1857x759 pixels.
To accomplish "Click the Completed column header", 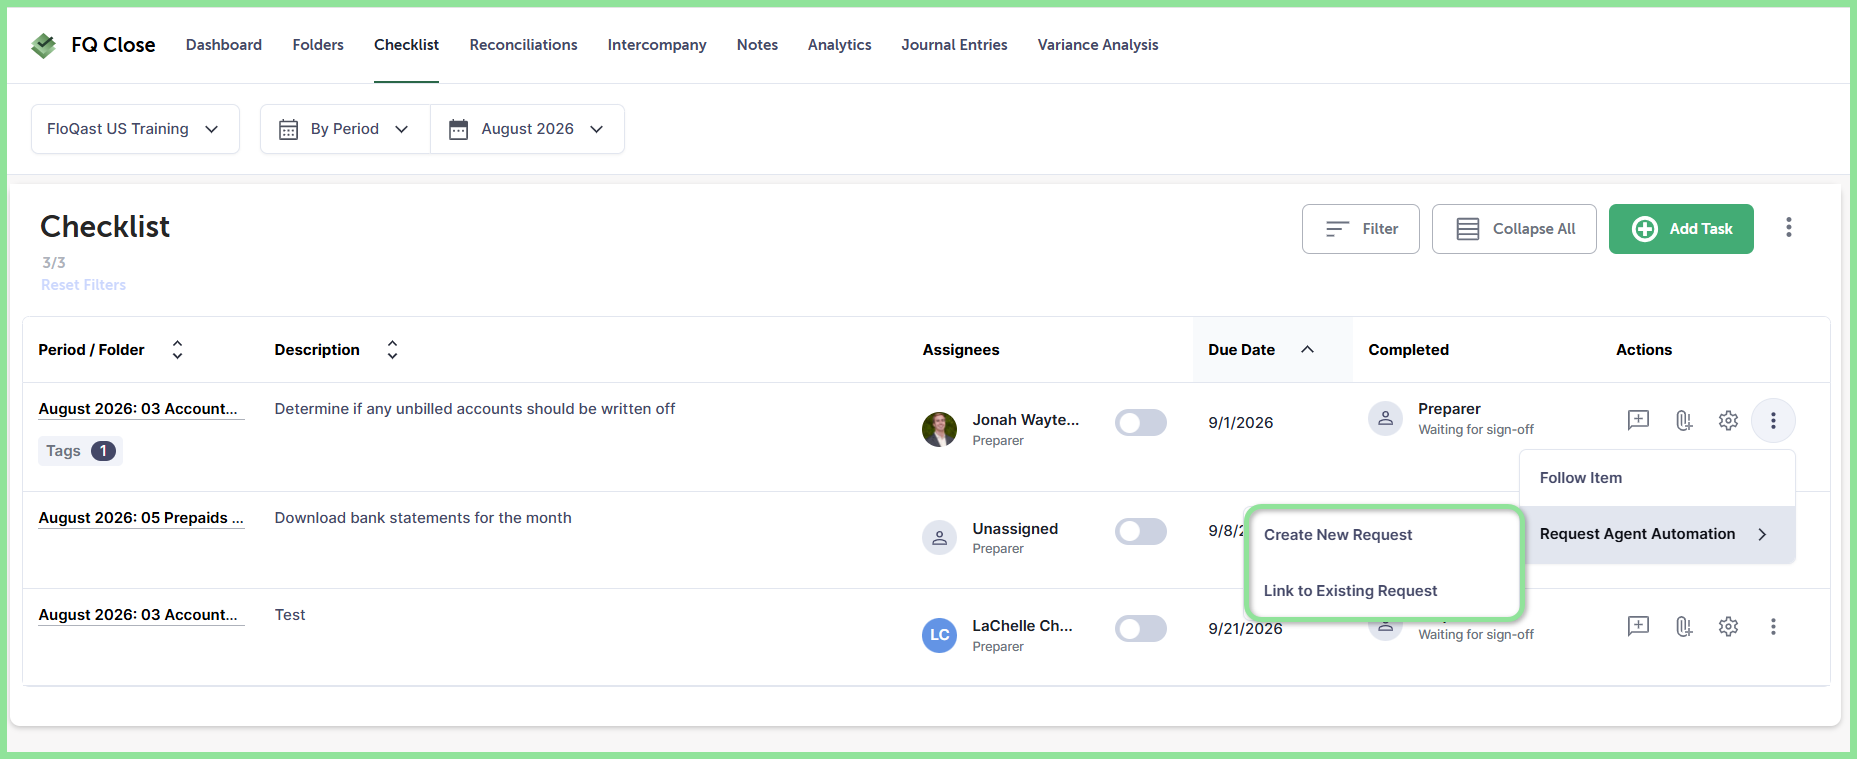I will click(1408, 350).
